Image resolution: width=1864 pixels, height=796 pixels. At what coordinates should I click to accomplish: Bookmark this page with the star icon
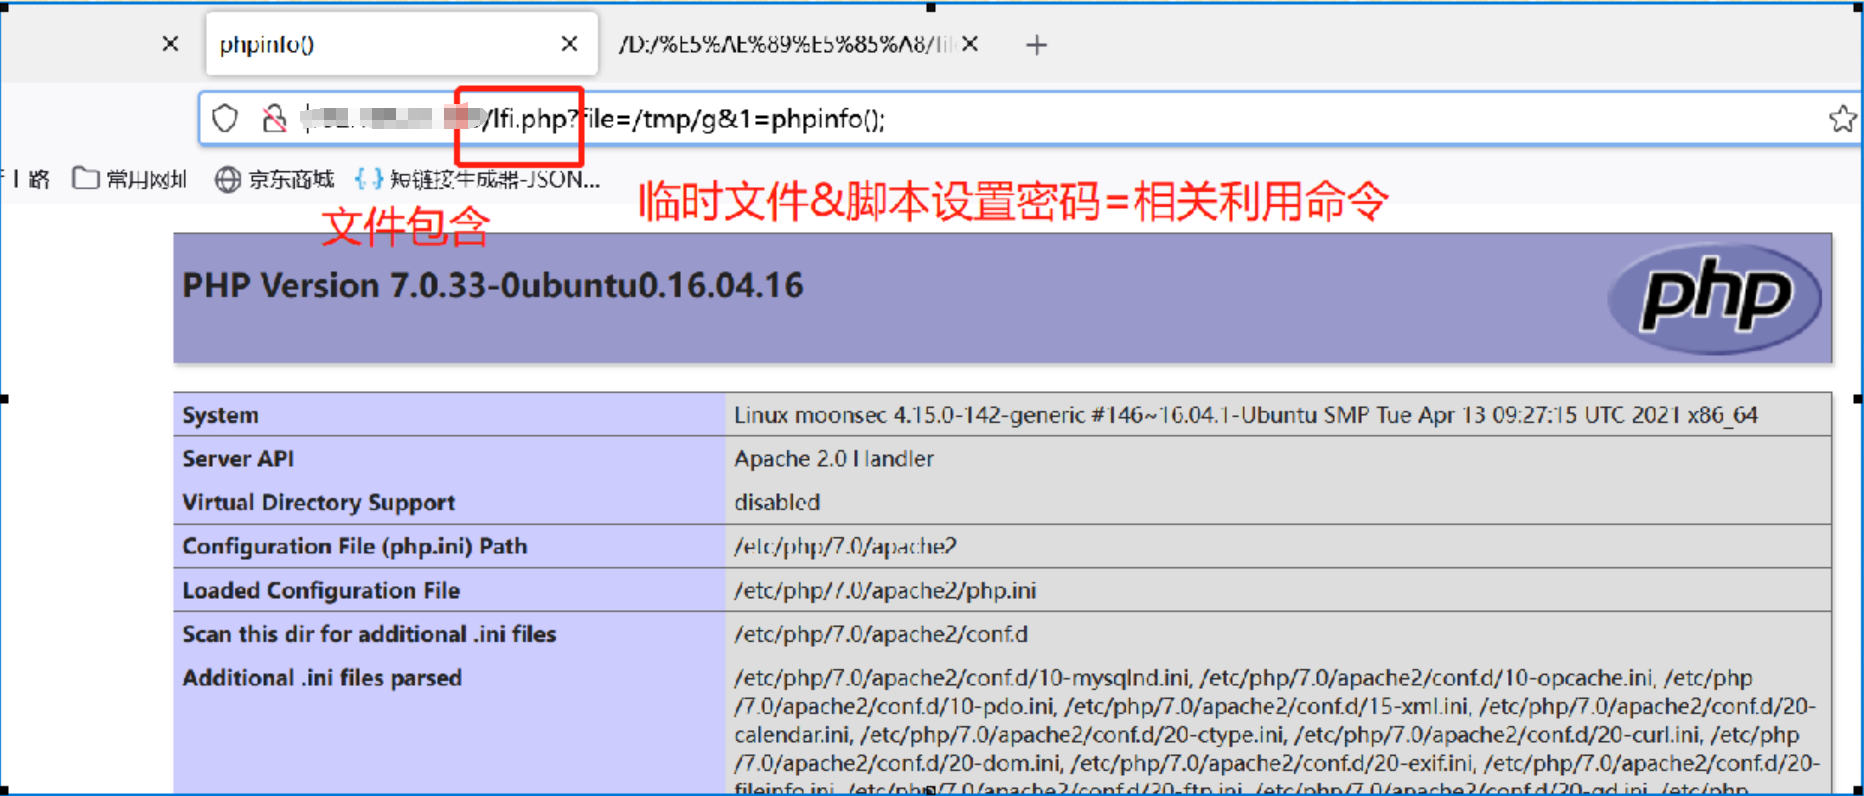tap(1842, 119)
